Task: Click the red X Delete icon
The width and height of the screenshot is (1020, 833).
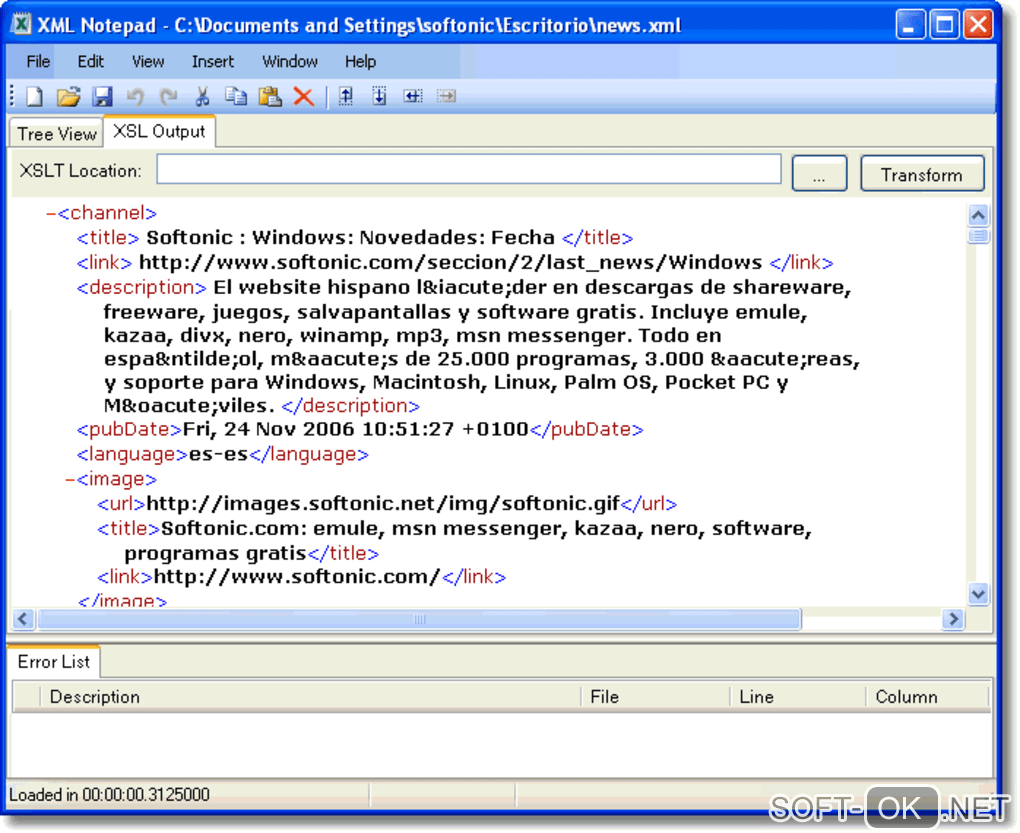Action: click(304, 97)
